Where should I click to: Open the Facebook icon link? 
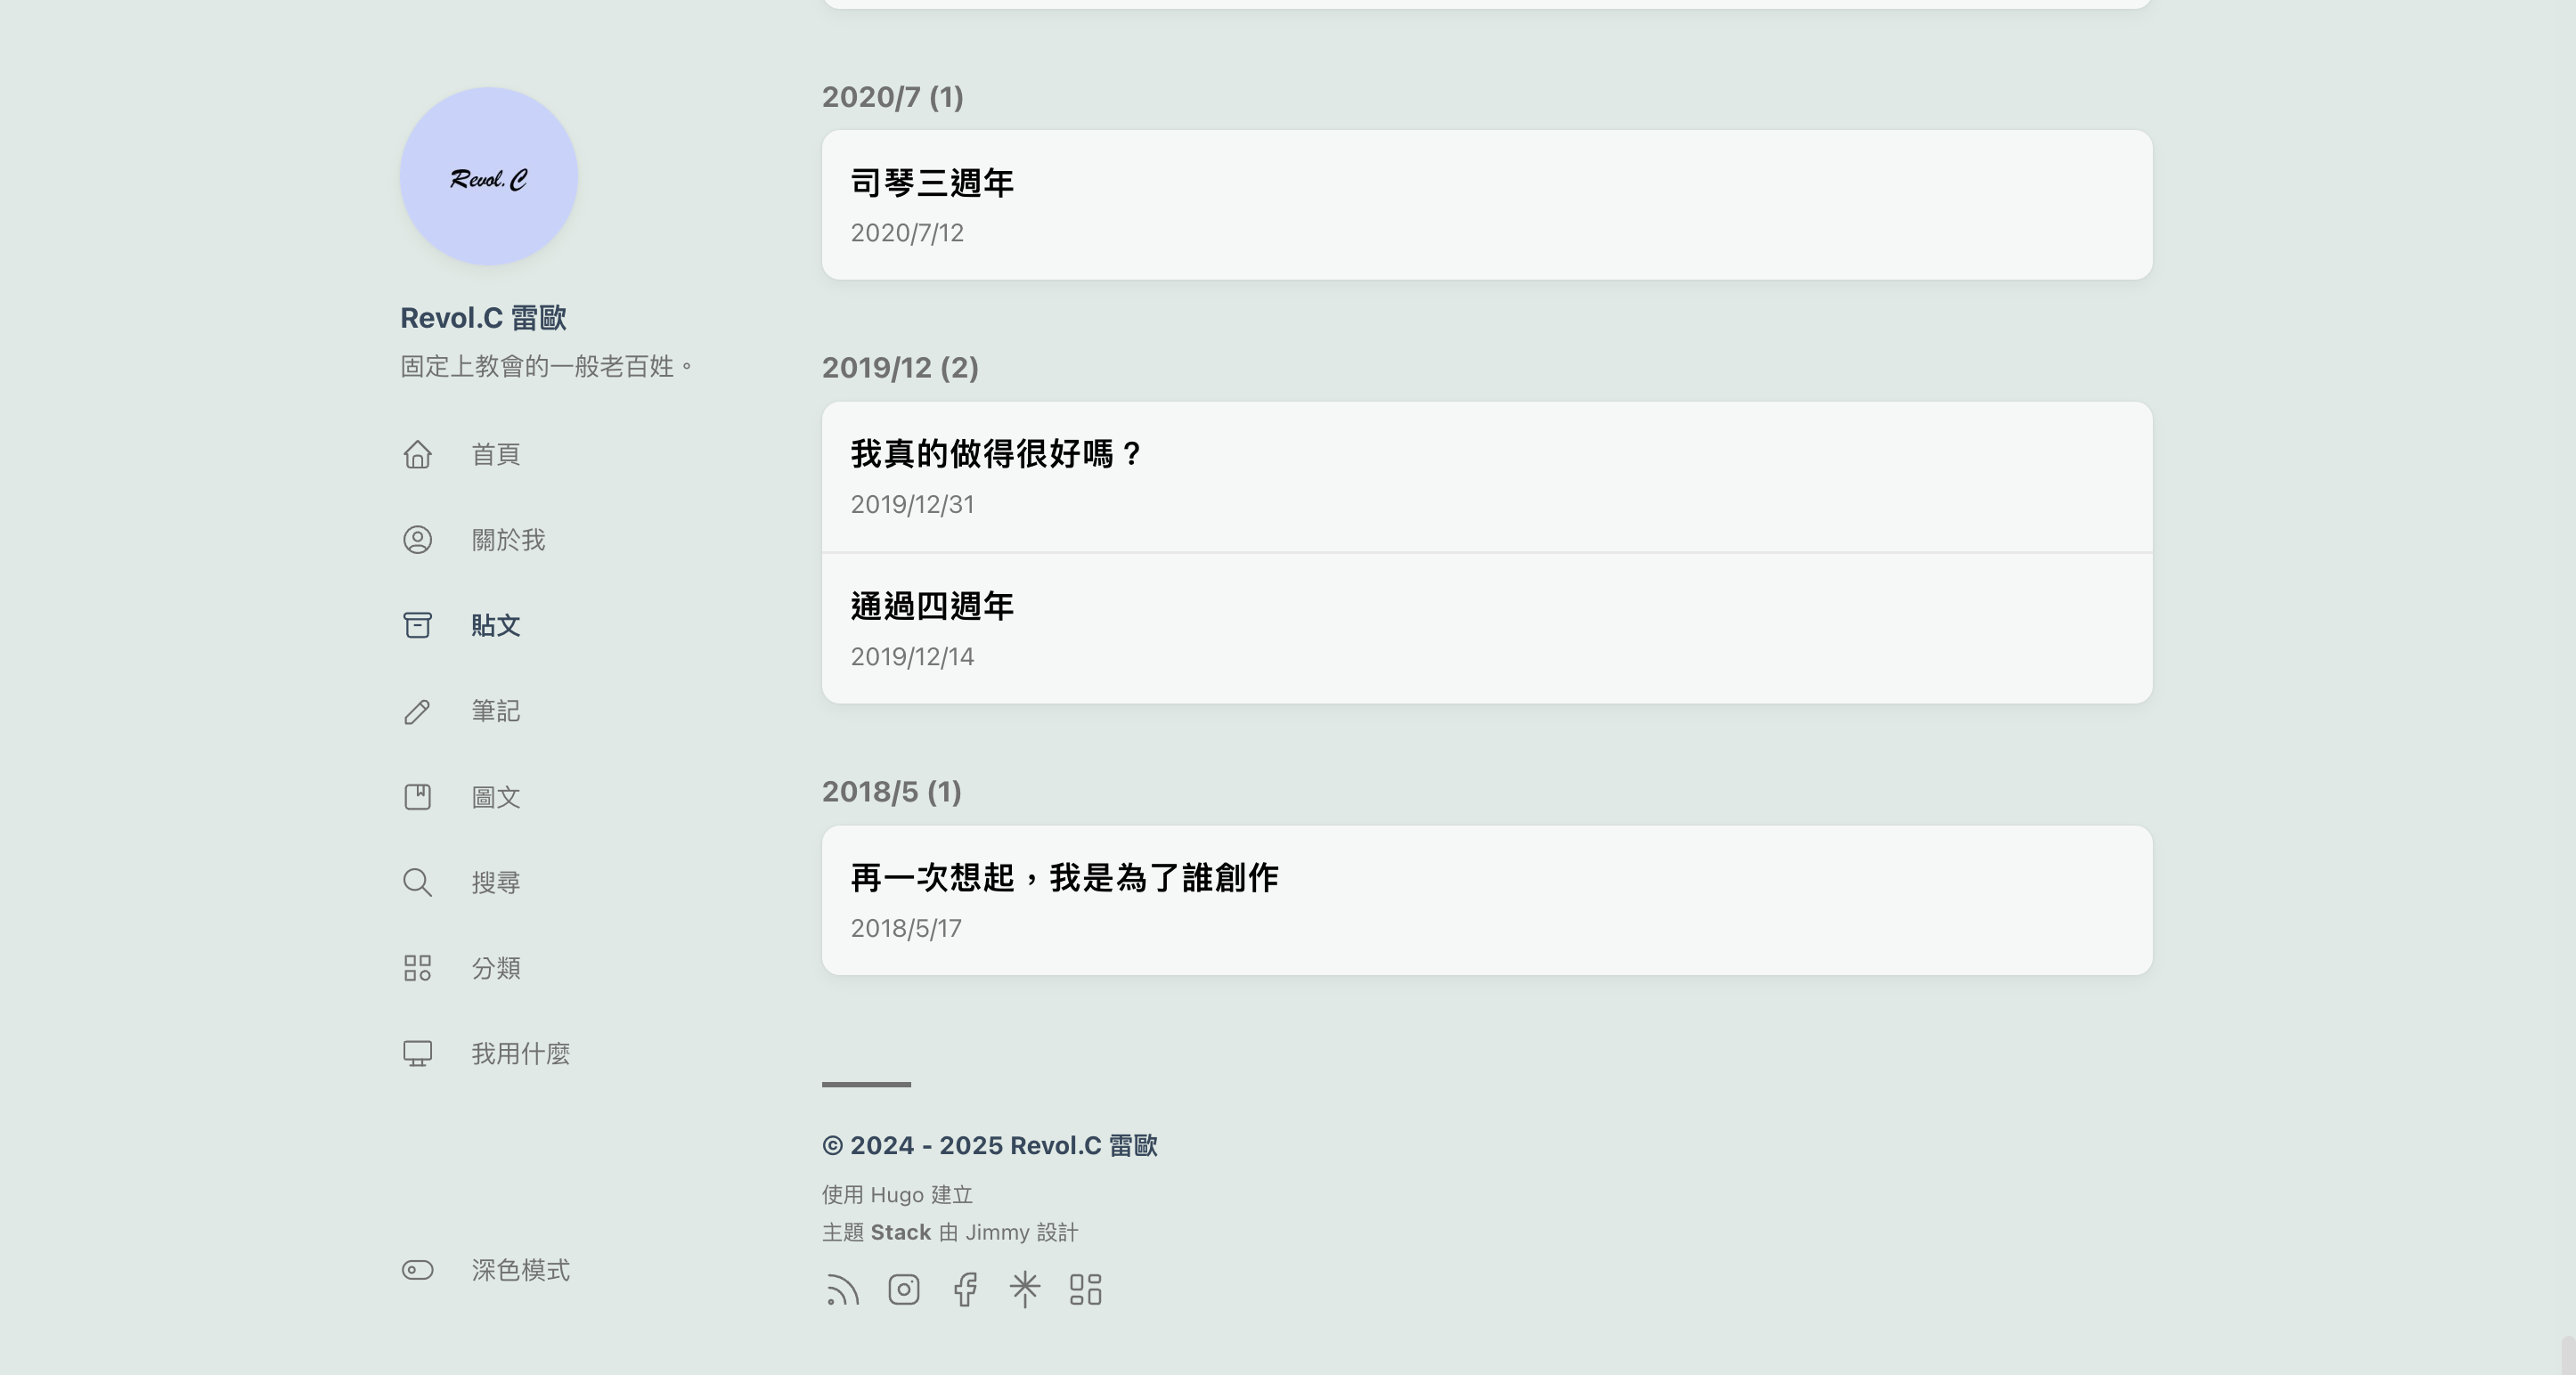(965, 1290)
